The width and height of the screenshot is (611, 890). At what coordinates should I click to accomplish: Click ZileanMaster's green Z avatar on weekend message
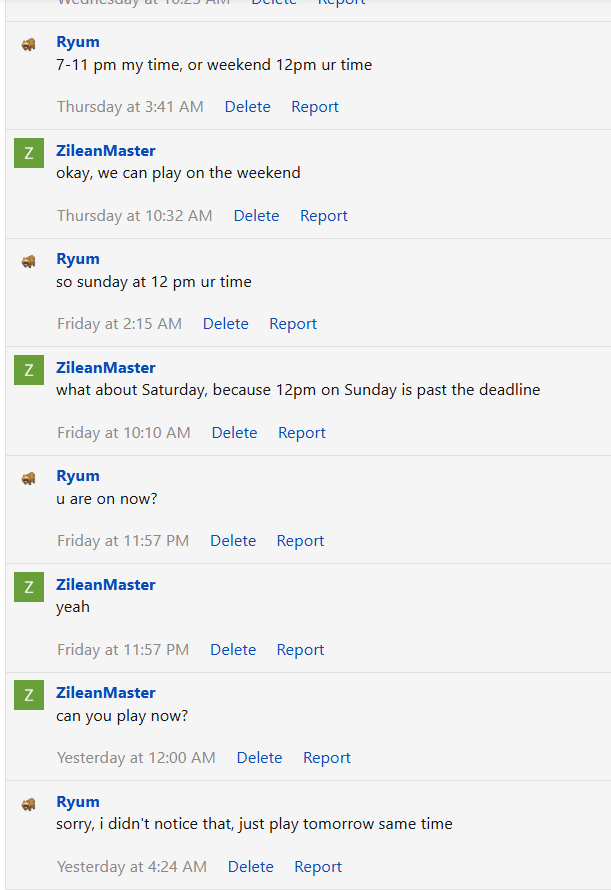pos(29,153)
